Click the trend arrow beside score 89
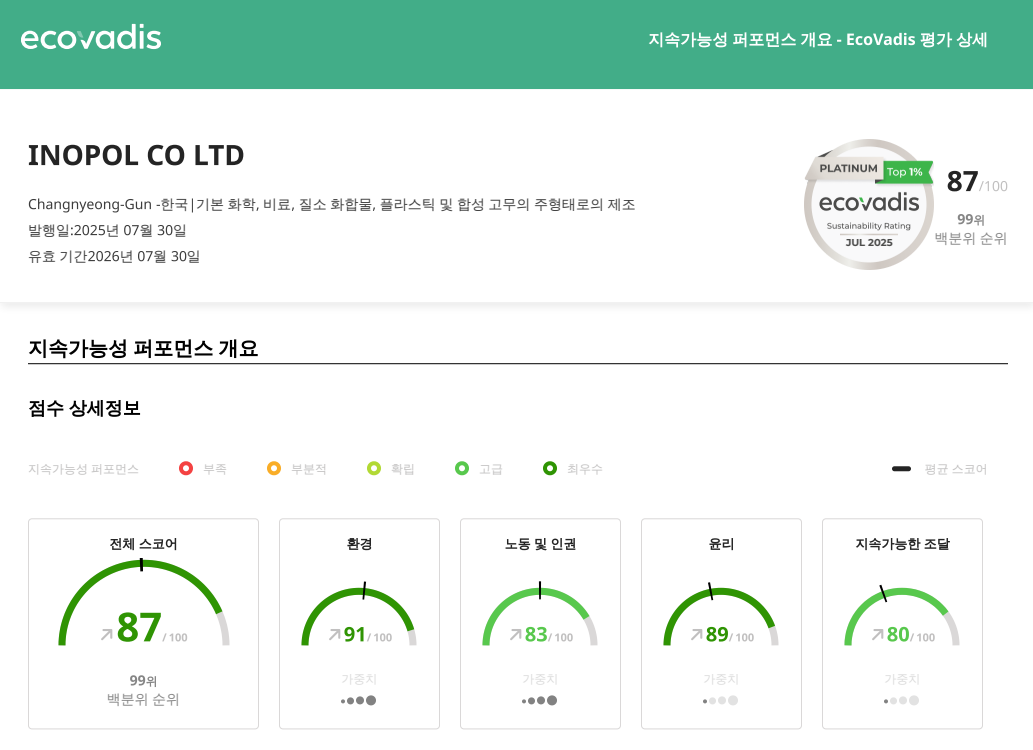Image resolution: width=1033 pixels, height=750 pixels. coord(697,635)
